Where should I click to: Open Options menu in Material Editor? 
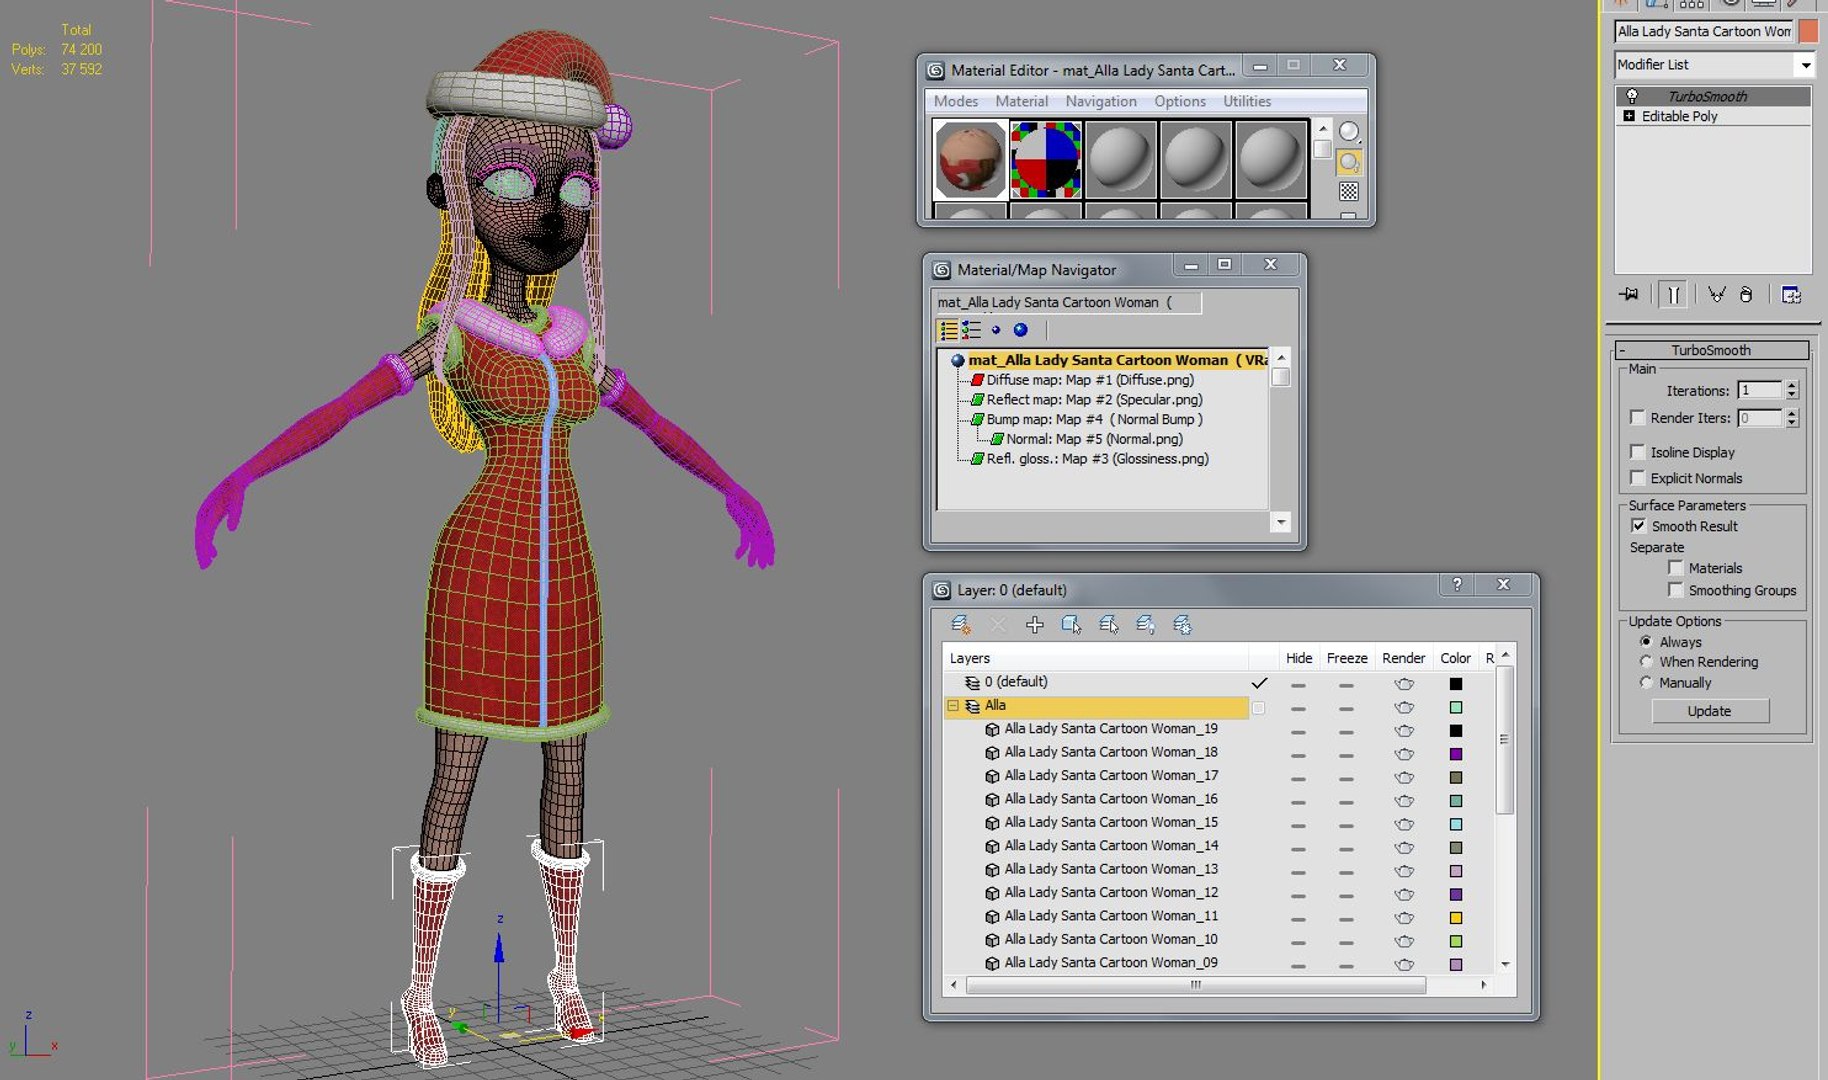coord(1180,101)
